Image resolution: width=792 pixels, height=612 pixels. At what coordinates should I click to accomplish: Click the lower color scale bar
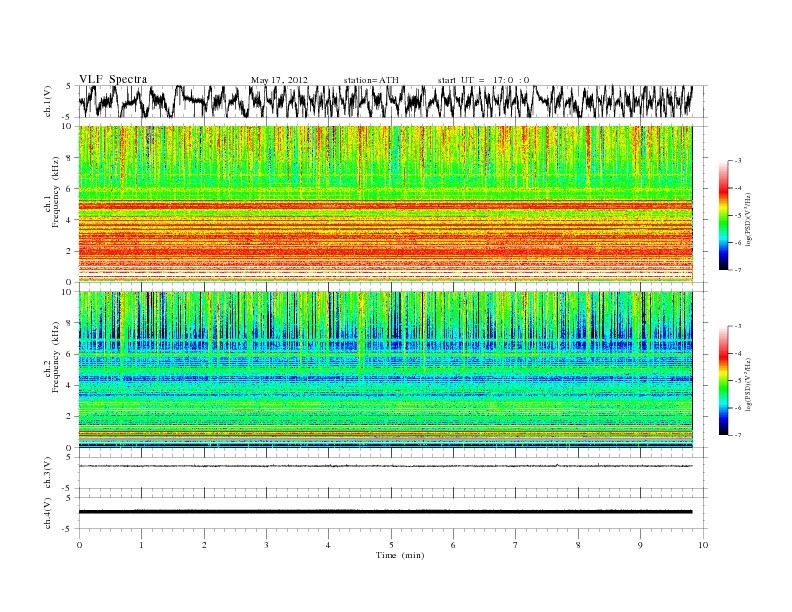point(724,380)
